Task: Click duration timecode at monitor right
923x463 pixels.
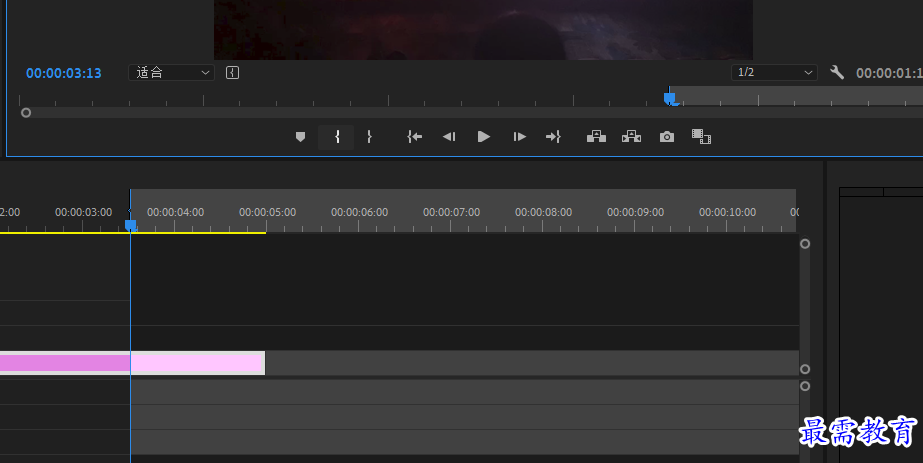Action: pos(889,73)
